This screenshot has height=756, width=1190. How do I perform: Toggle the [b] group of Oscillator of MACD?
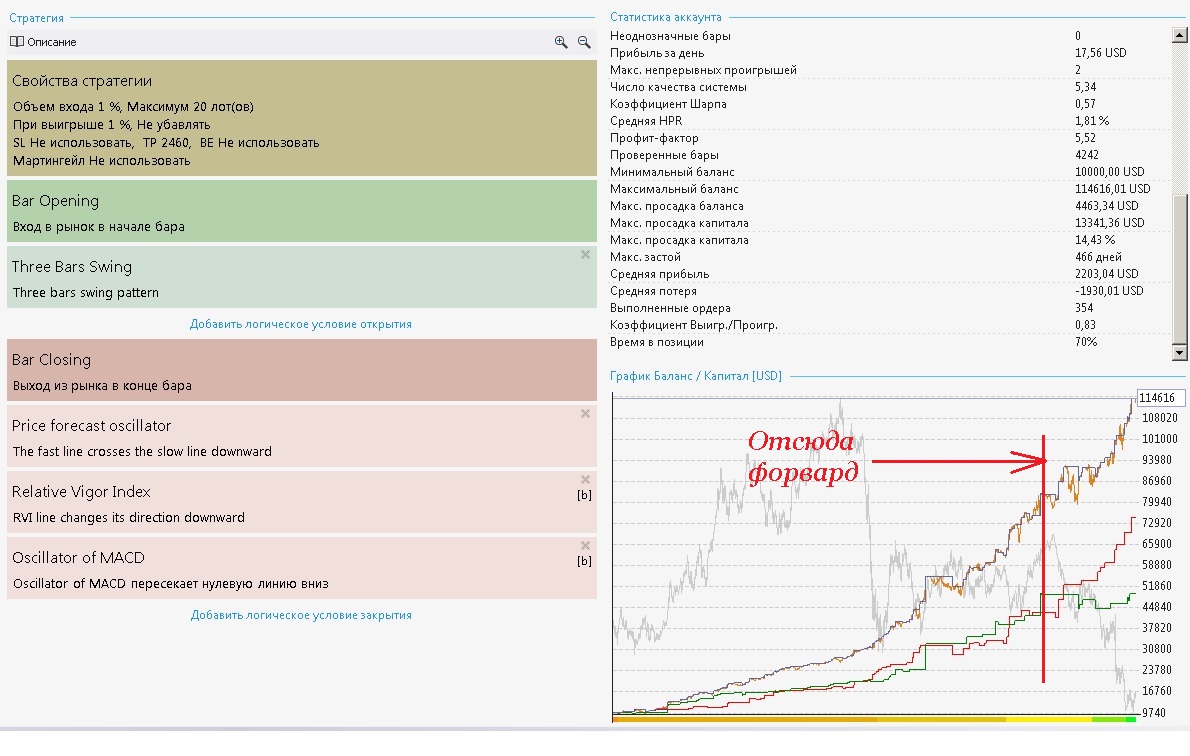584,561
